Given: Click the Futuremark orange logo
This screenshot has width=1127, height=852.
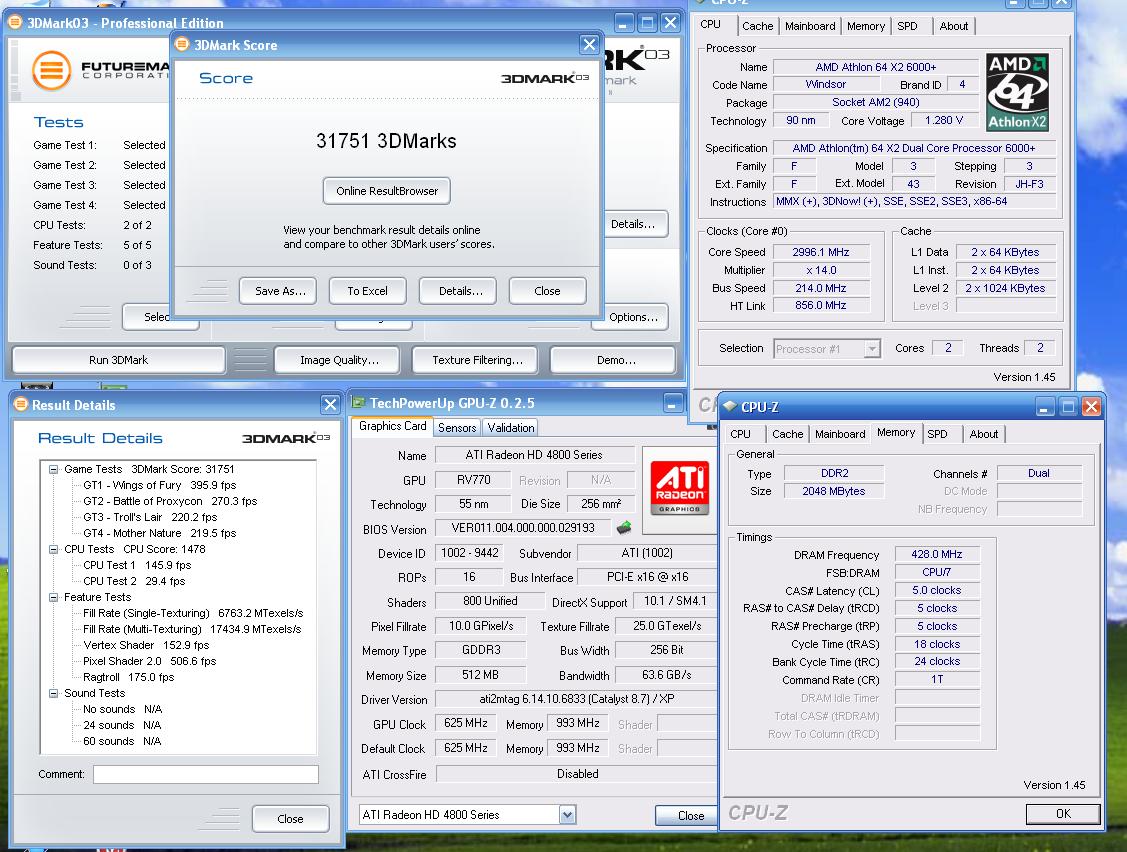Looking at the screenshot, I should [51, 70].
